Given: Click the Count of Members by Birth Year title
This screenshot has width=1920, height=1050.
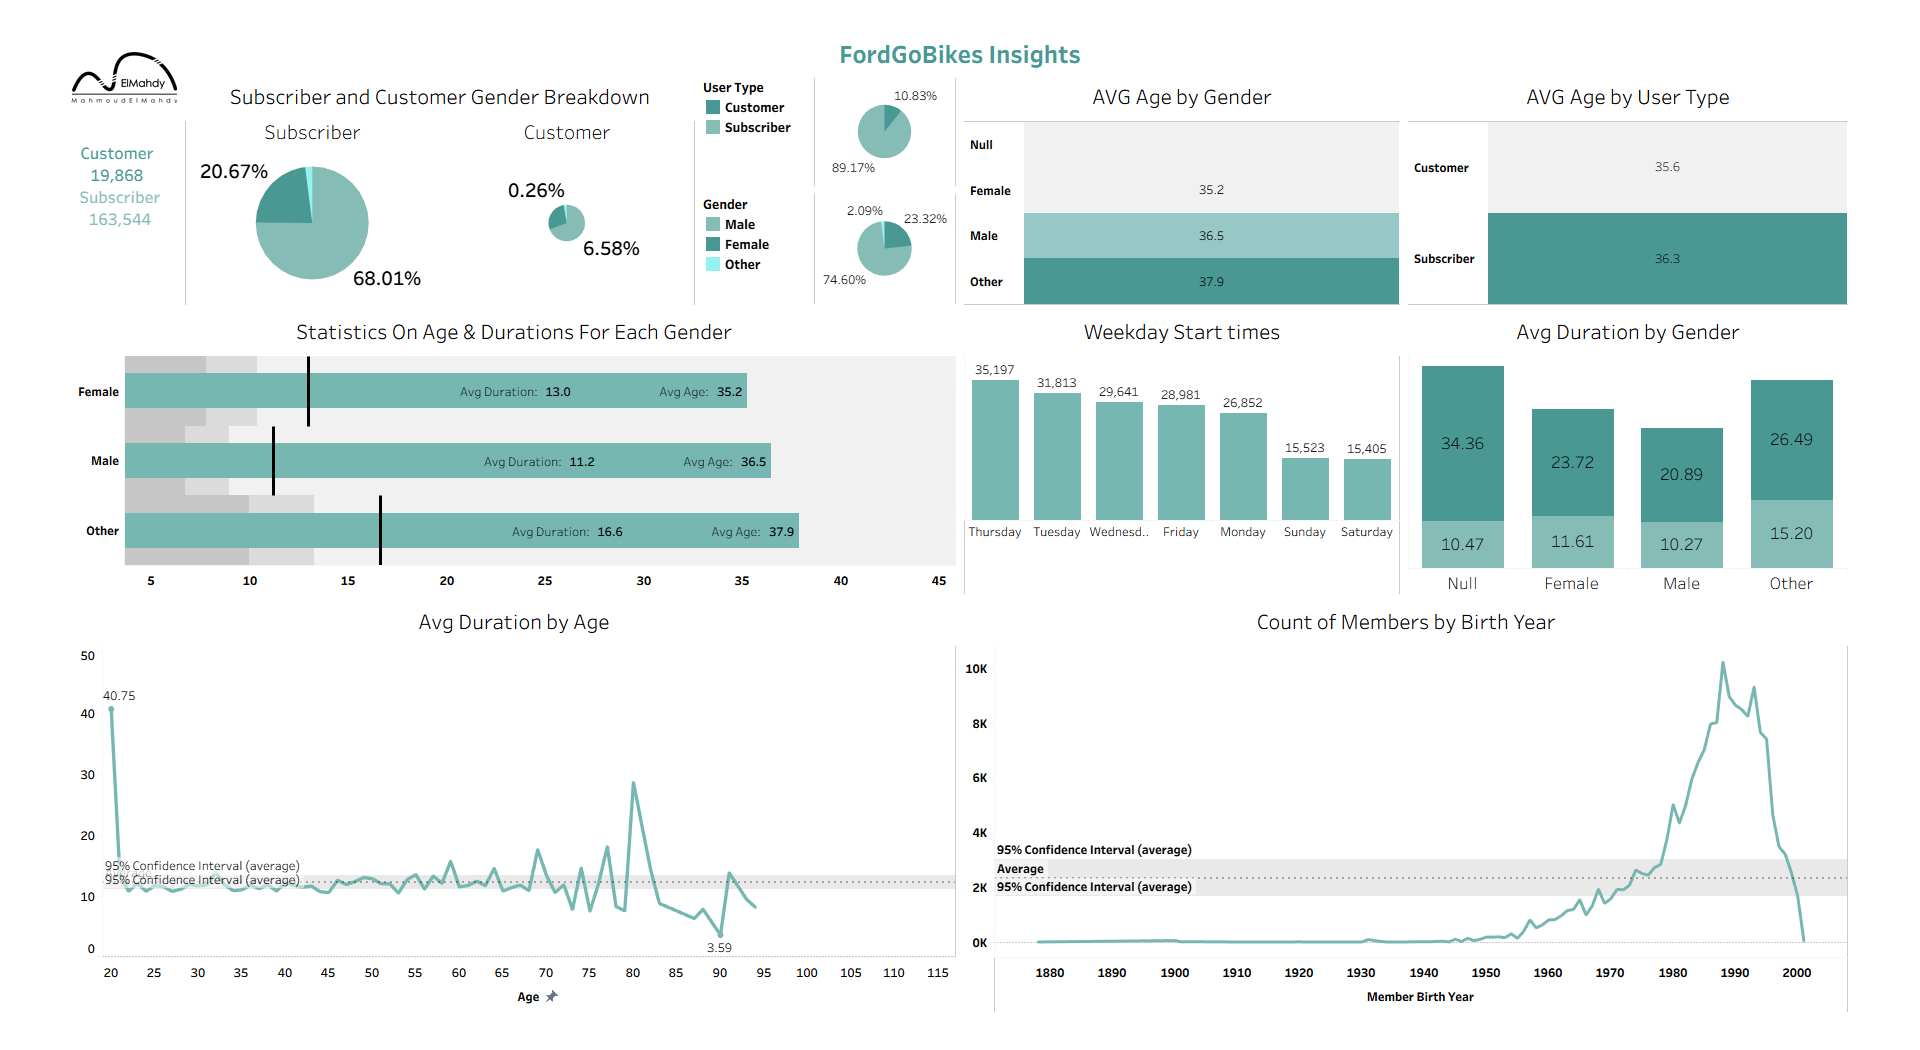Looking at the screenshot, I should click(1405, 622).
